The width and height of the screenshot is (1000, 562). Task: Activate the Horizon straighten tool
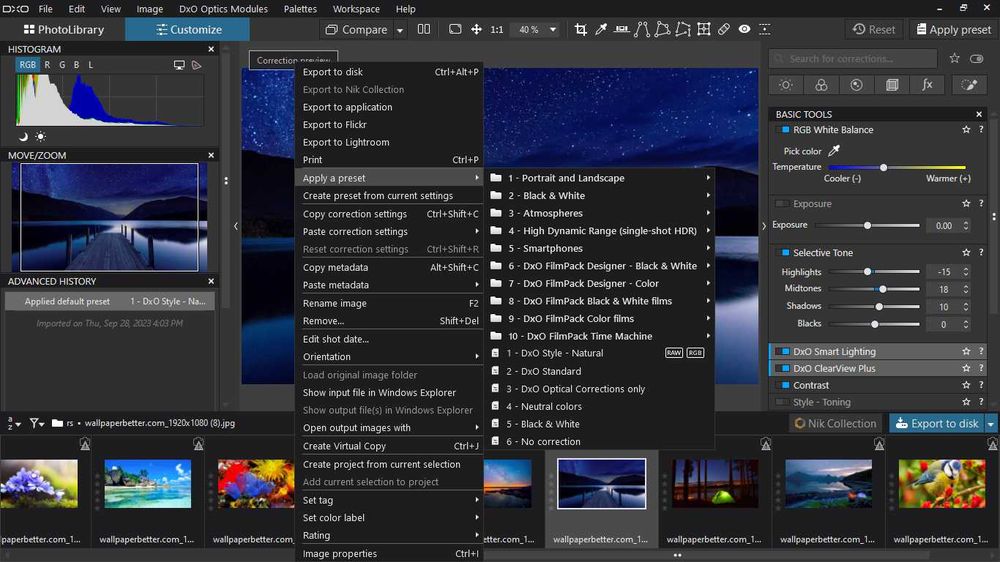coord(621,30)
